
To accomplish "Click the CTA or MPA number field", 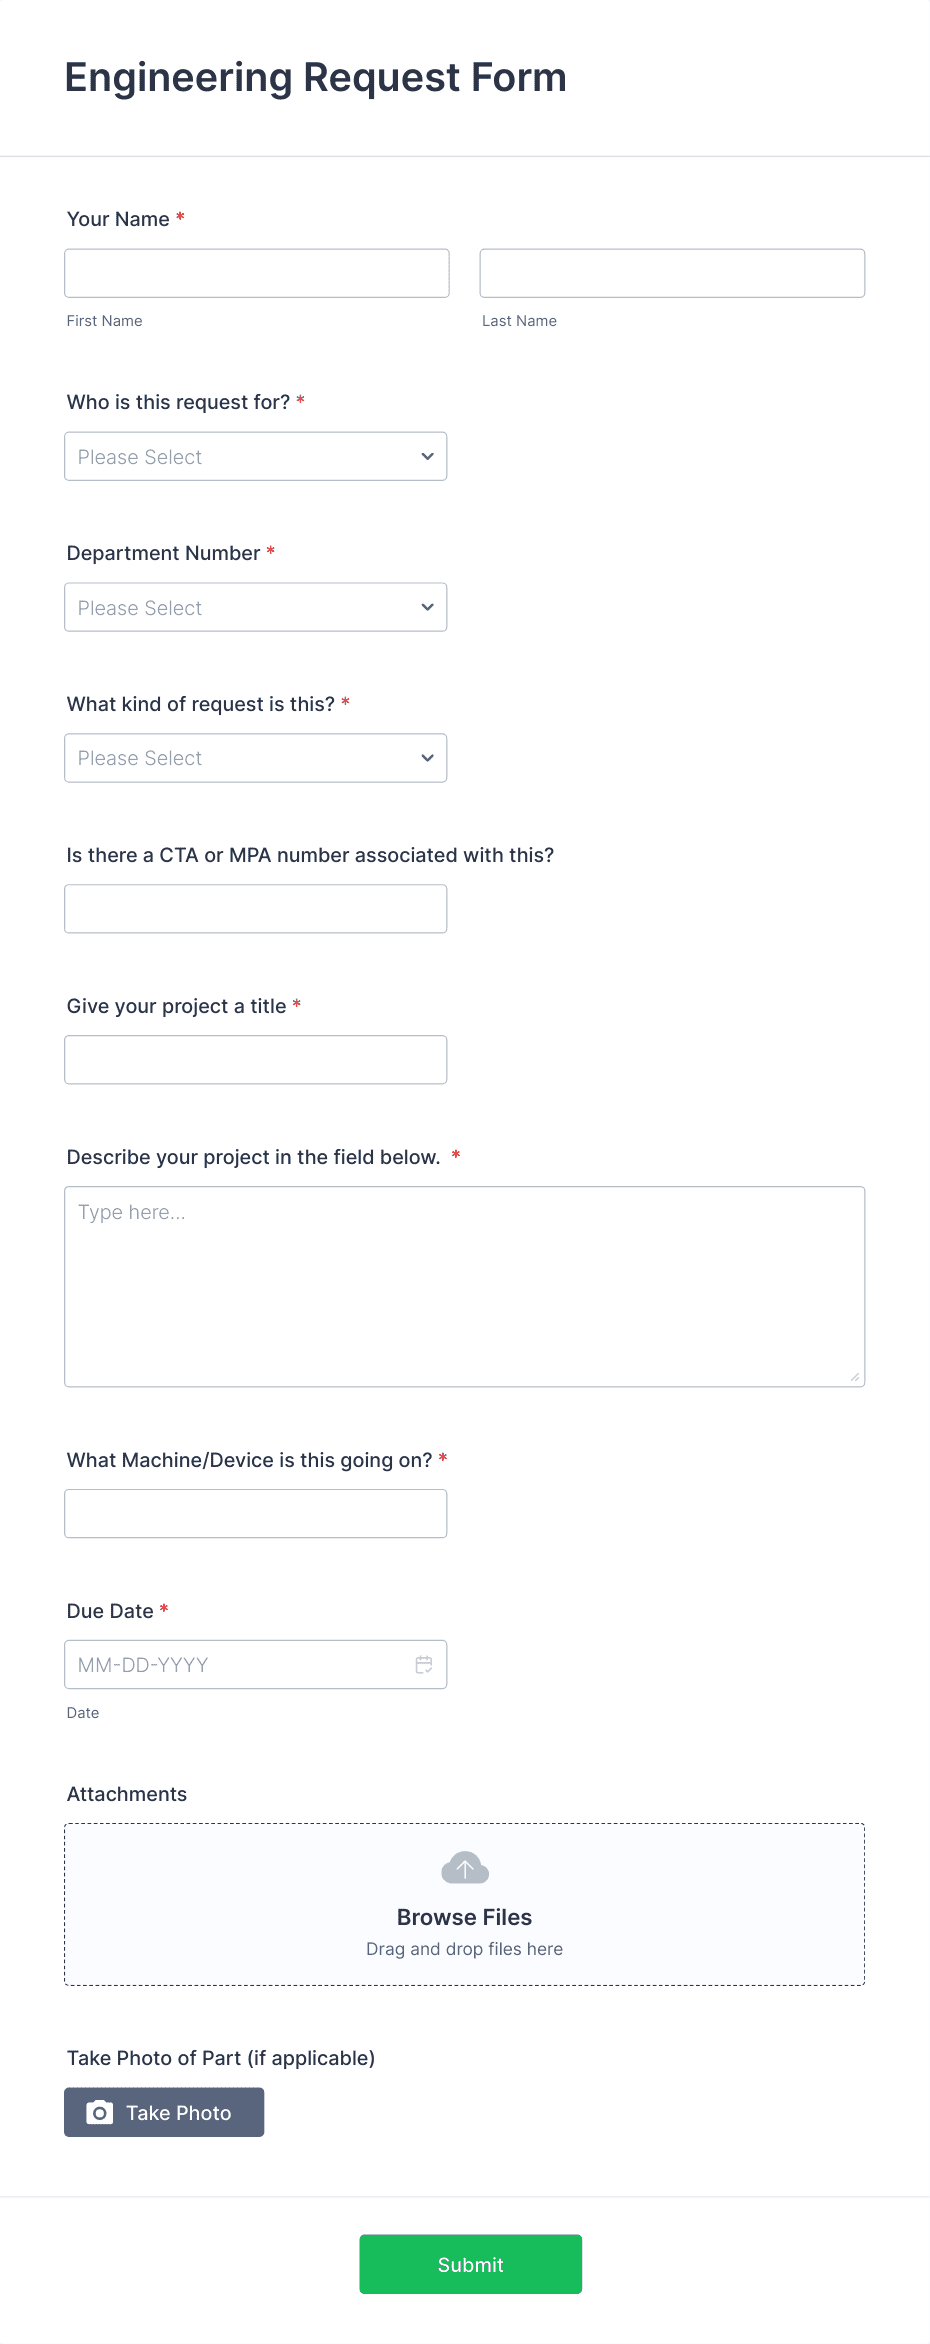I will pyautogui.click(x=255, y=908).
